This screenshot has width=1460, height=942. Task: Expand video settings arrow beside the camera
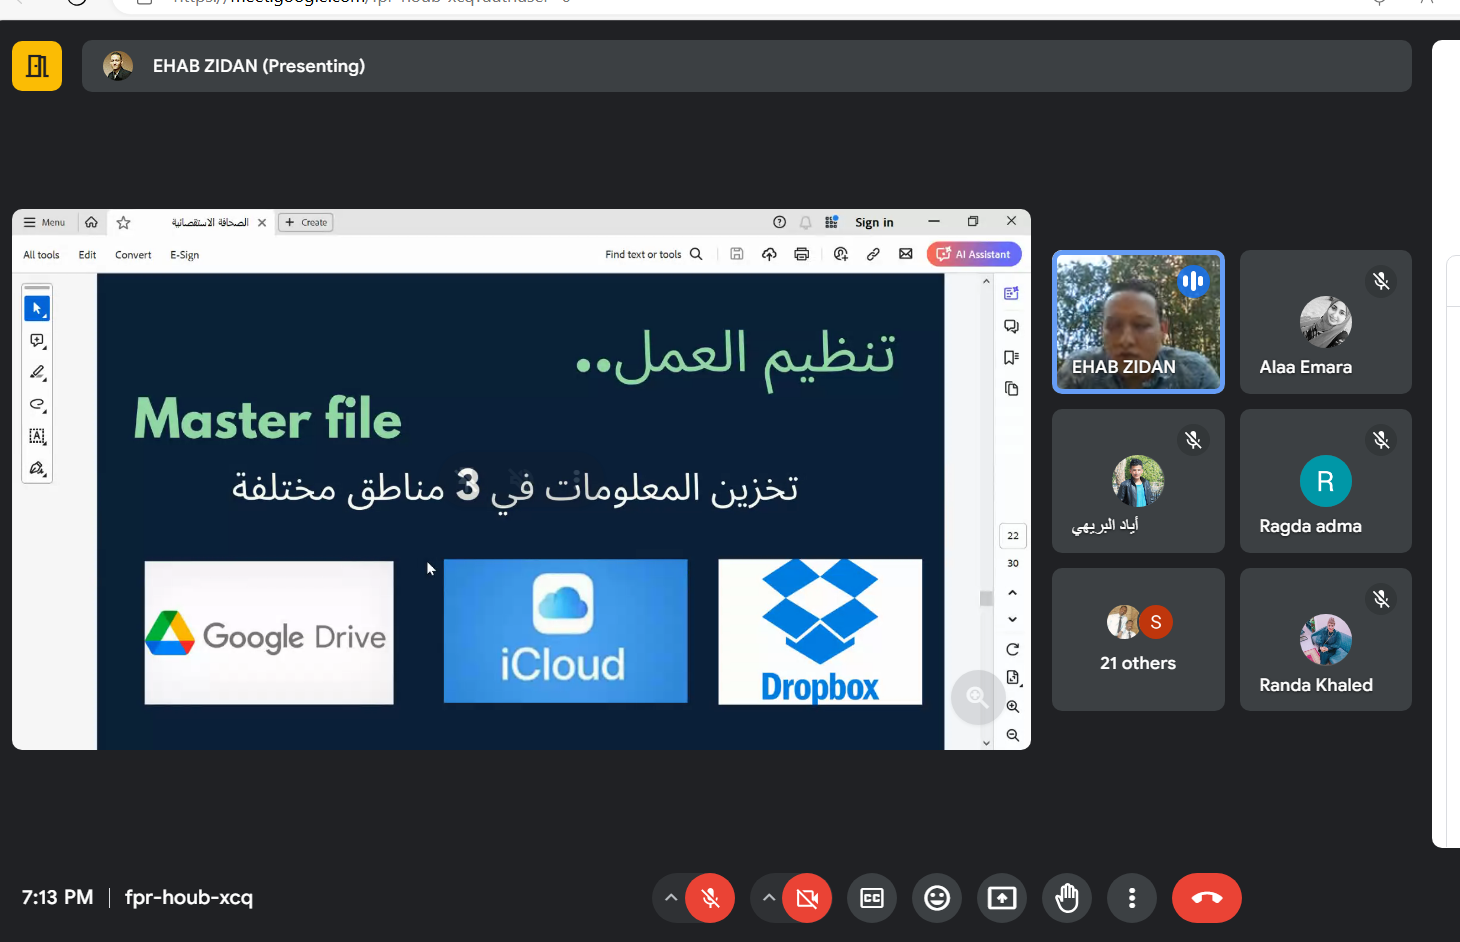coord(768,898)
